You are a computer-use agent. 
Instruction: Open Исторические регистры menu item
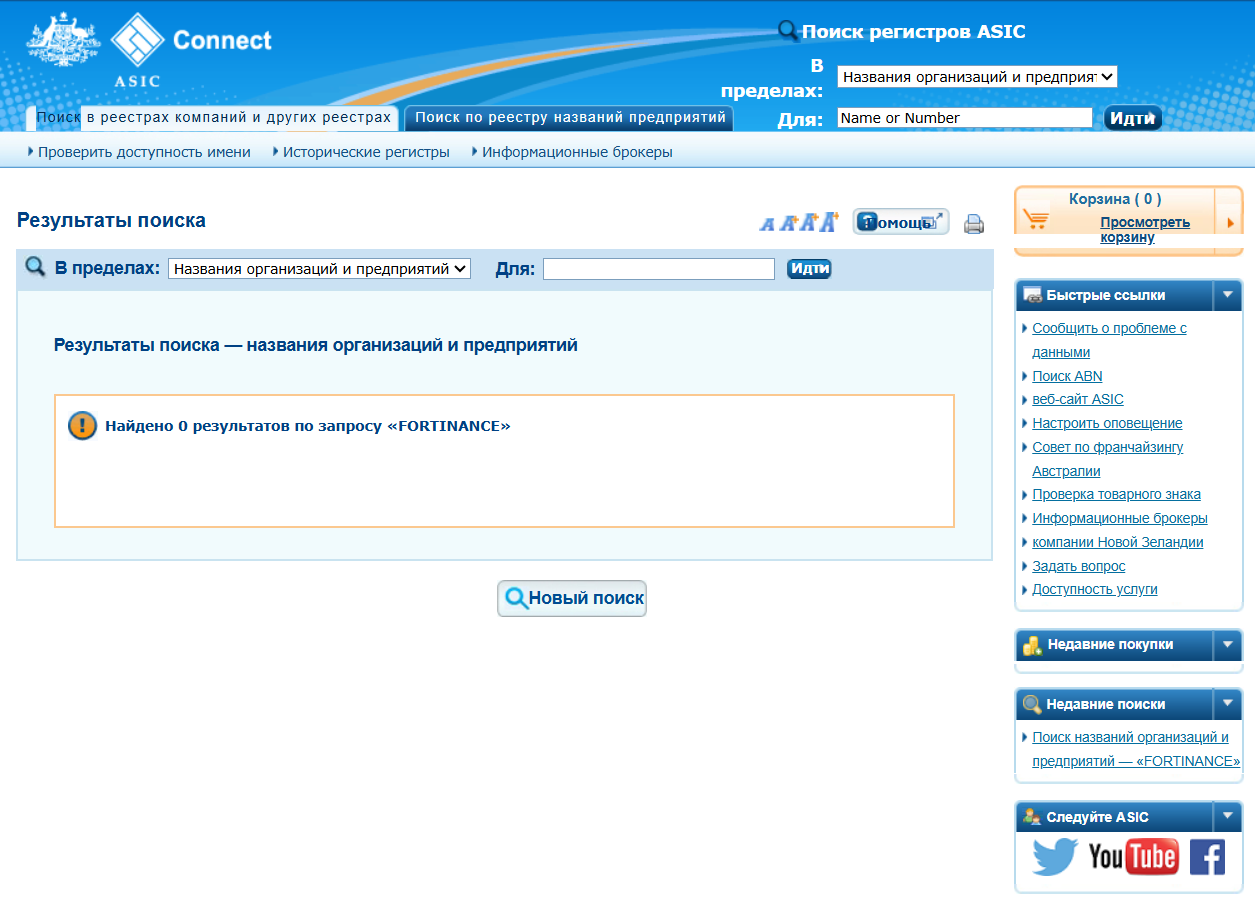click(366, 152)
